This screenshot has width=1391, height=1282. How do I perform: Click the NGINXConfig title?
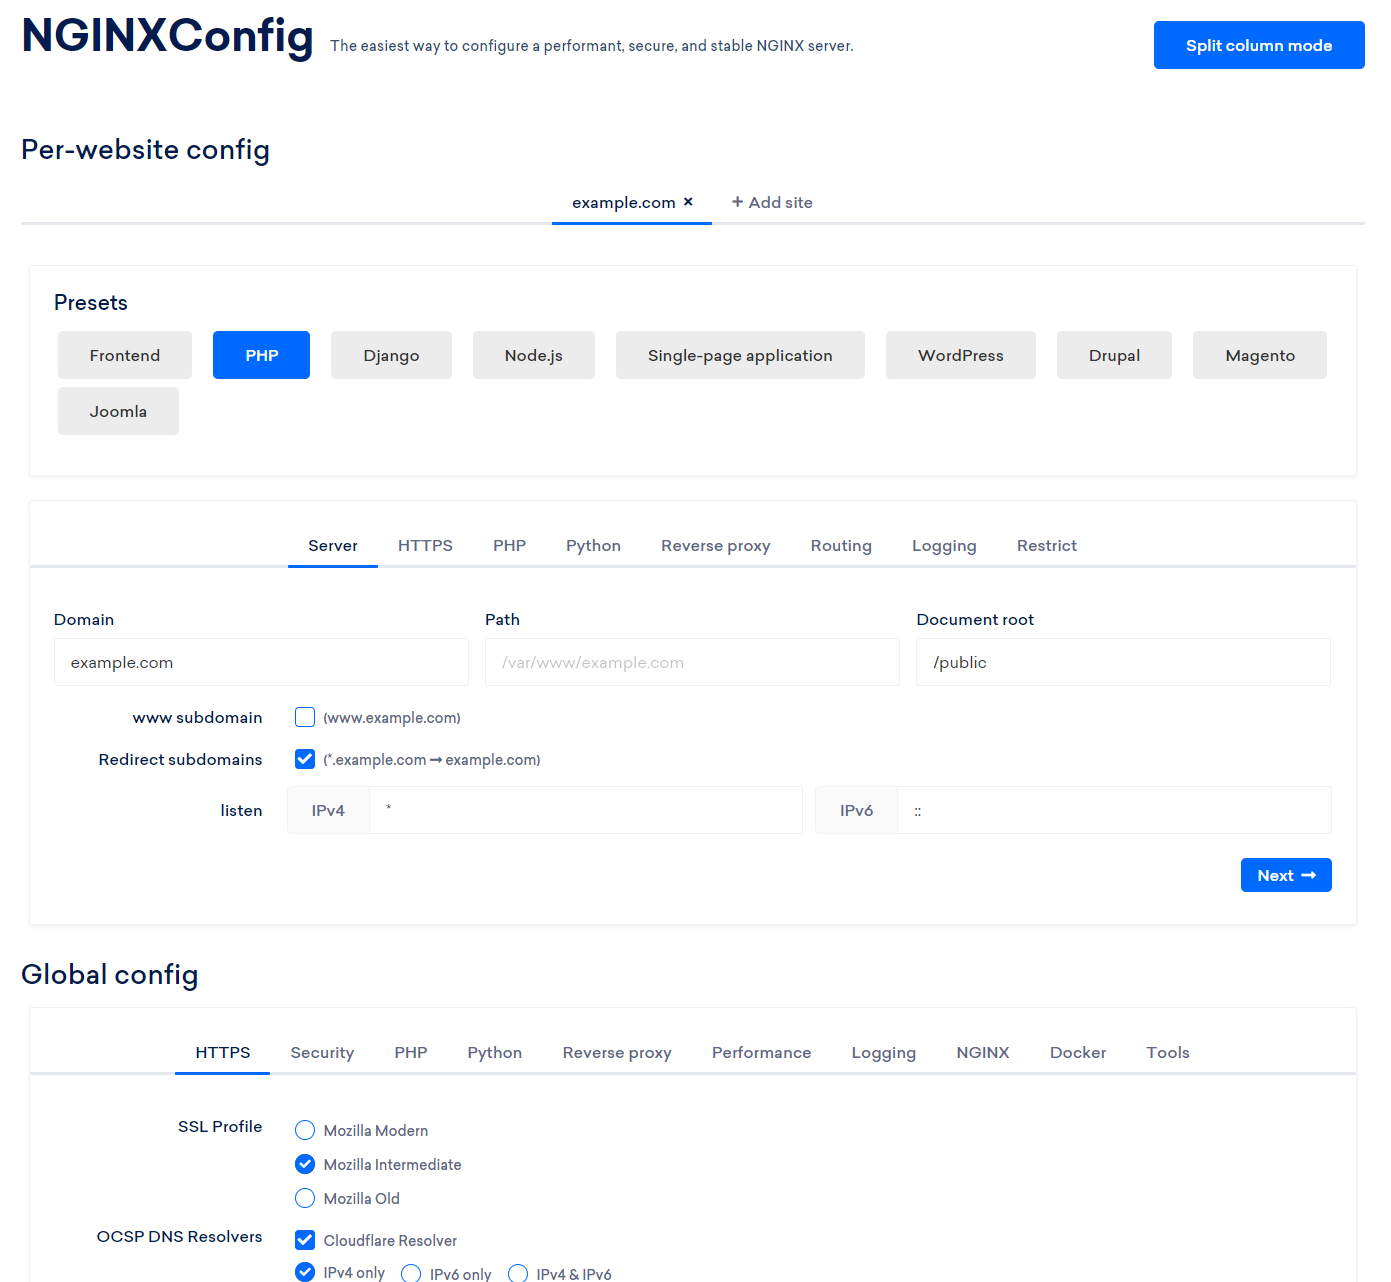[x=168, y=36]
